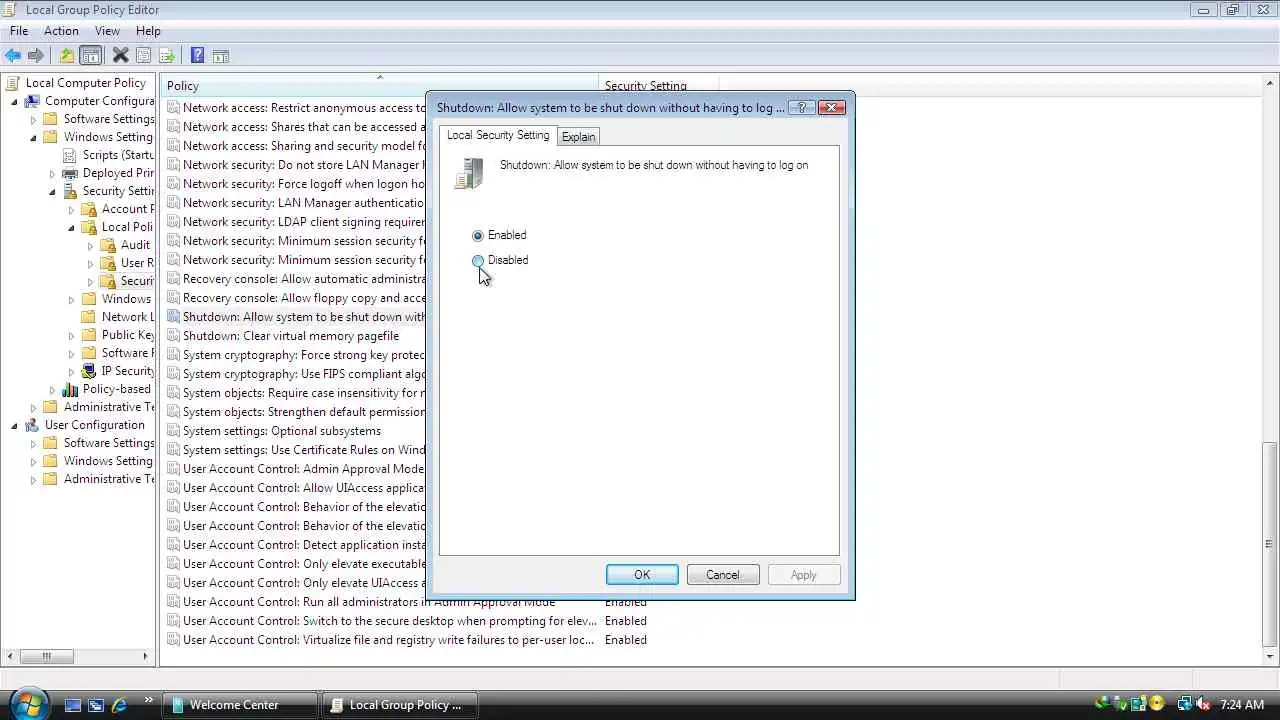The image size is (1280, 720).
Task: Click the Deployed Printers node icon
Action: (x=70, y=173)
